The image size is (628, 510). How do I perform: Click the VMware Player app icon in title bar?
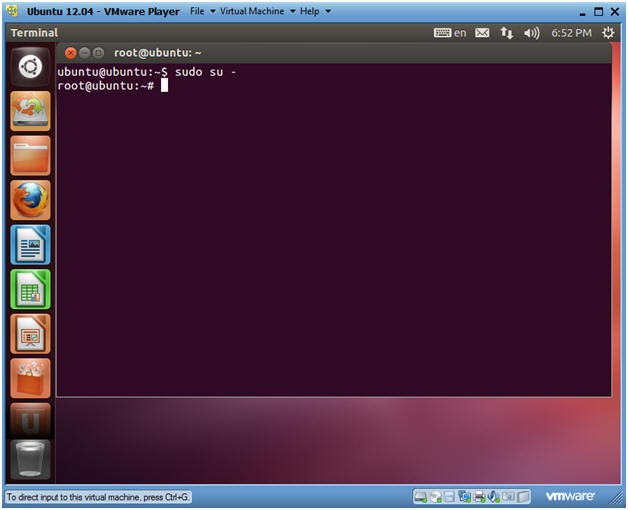point(12,11)
